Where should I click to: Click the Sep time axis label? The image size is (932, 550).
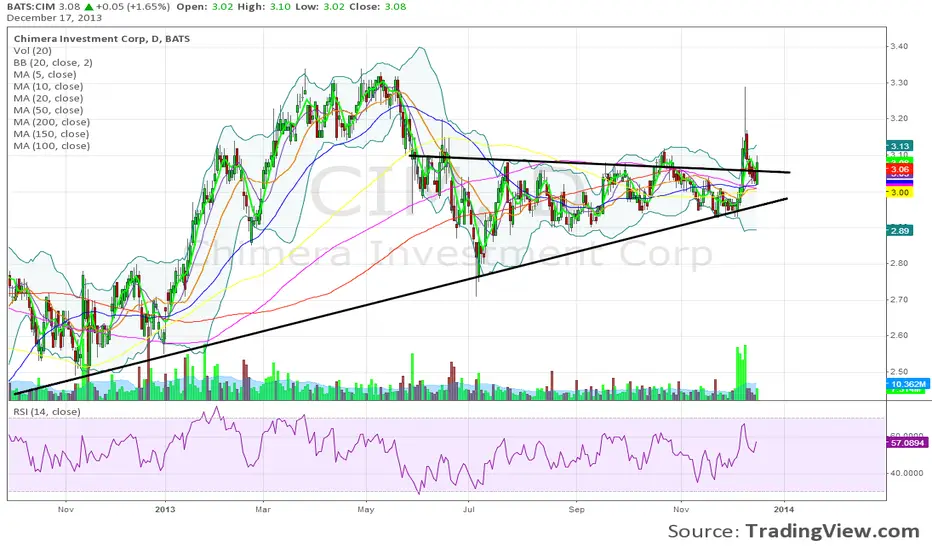576,510
